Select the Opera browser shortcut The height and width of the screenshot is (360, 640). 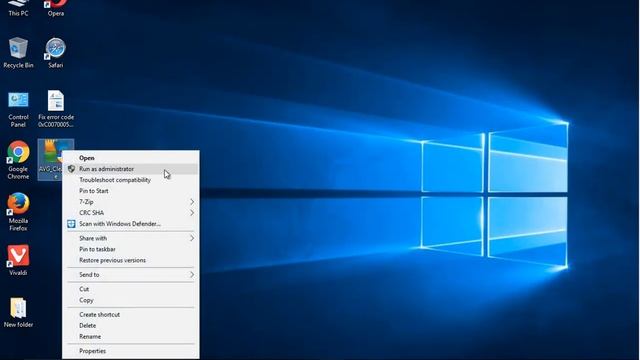coord(56,8)
